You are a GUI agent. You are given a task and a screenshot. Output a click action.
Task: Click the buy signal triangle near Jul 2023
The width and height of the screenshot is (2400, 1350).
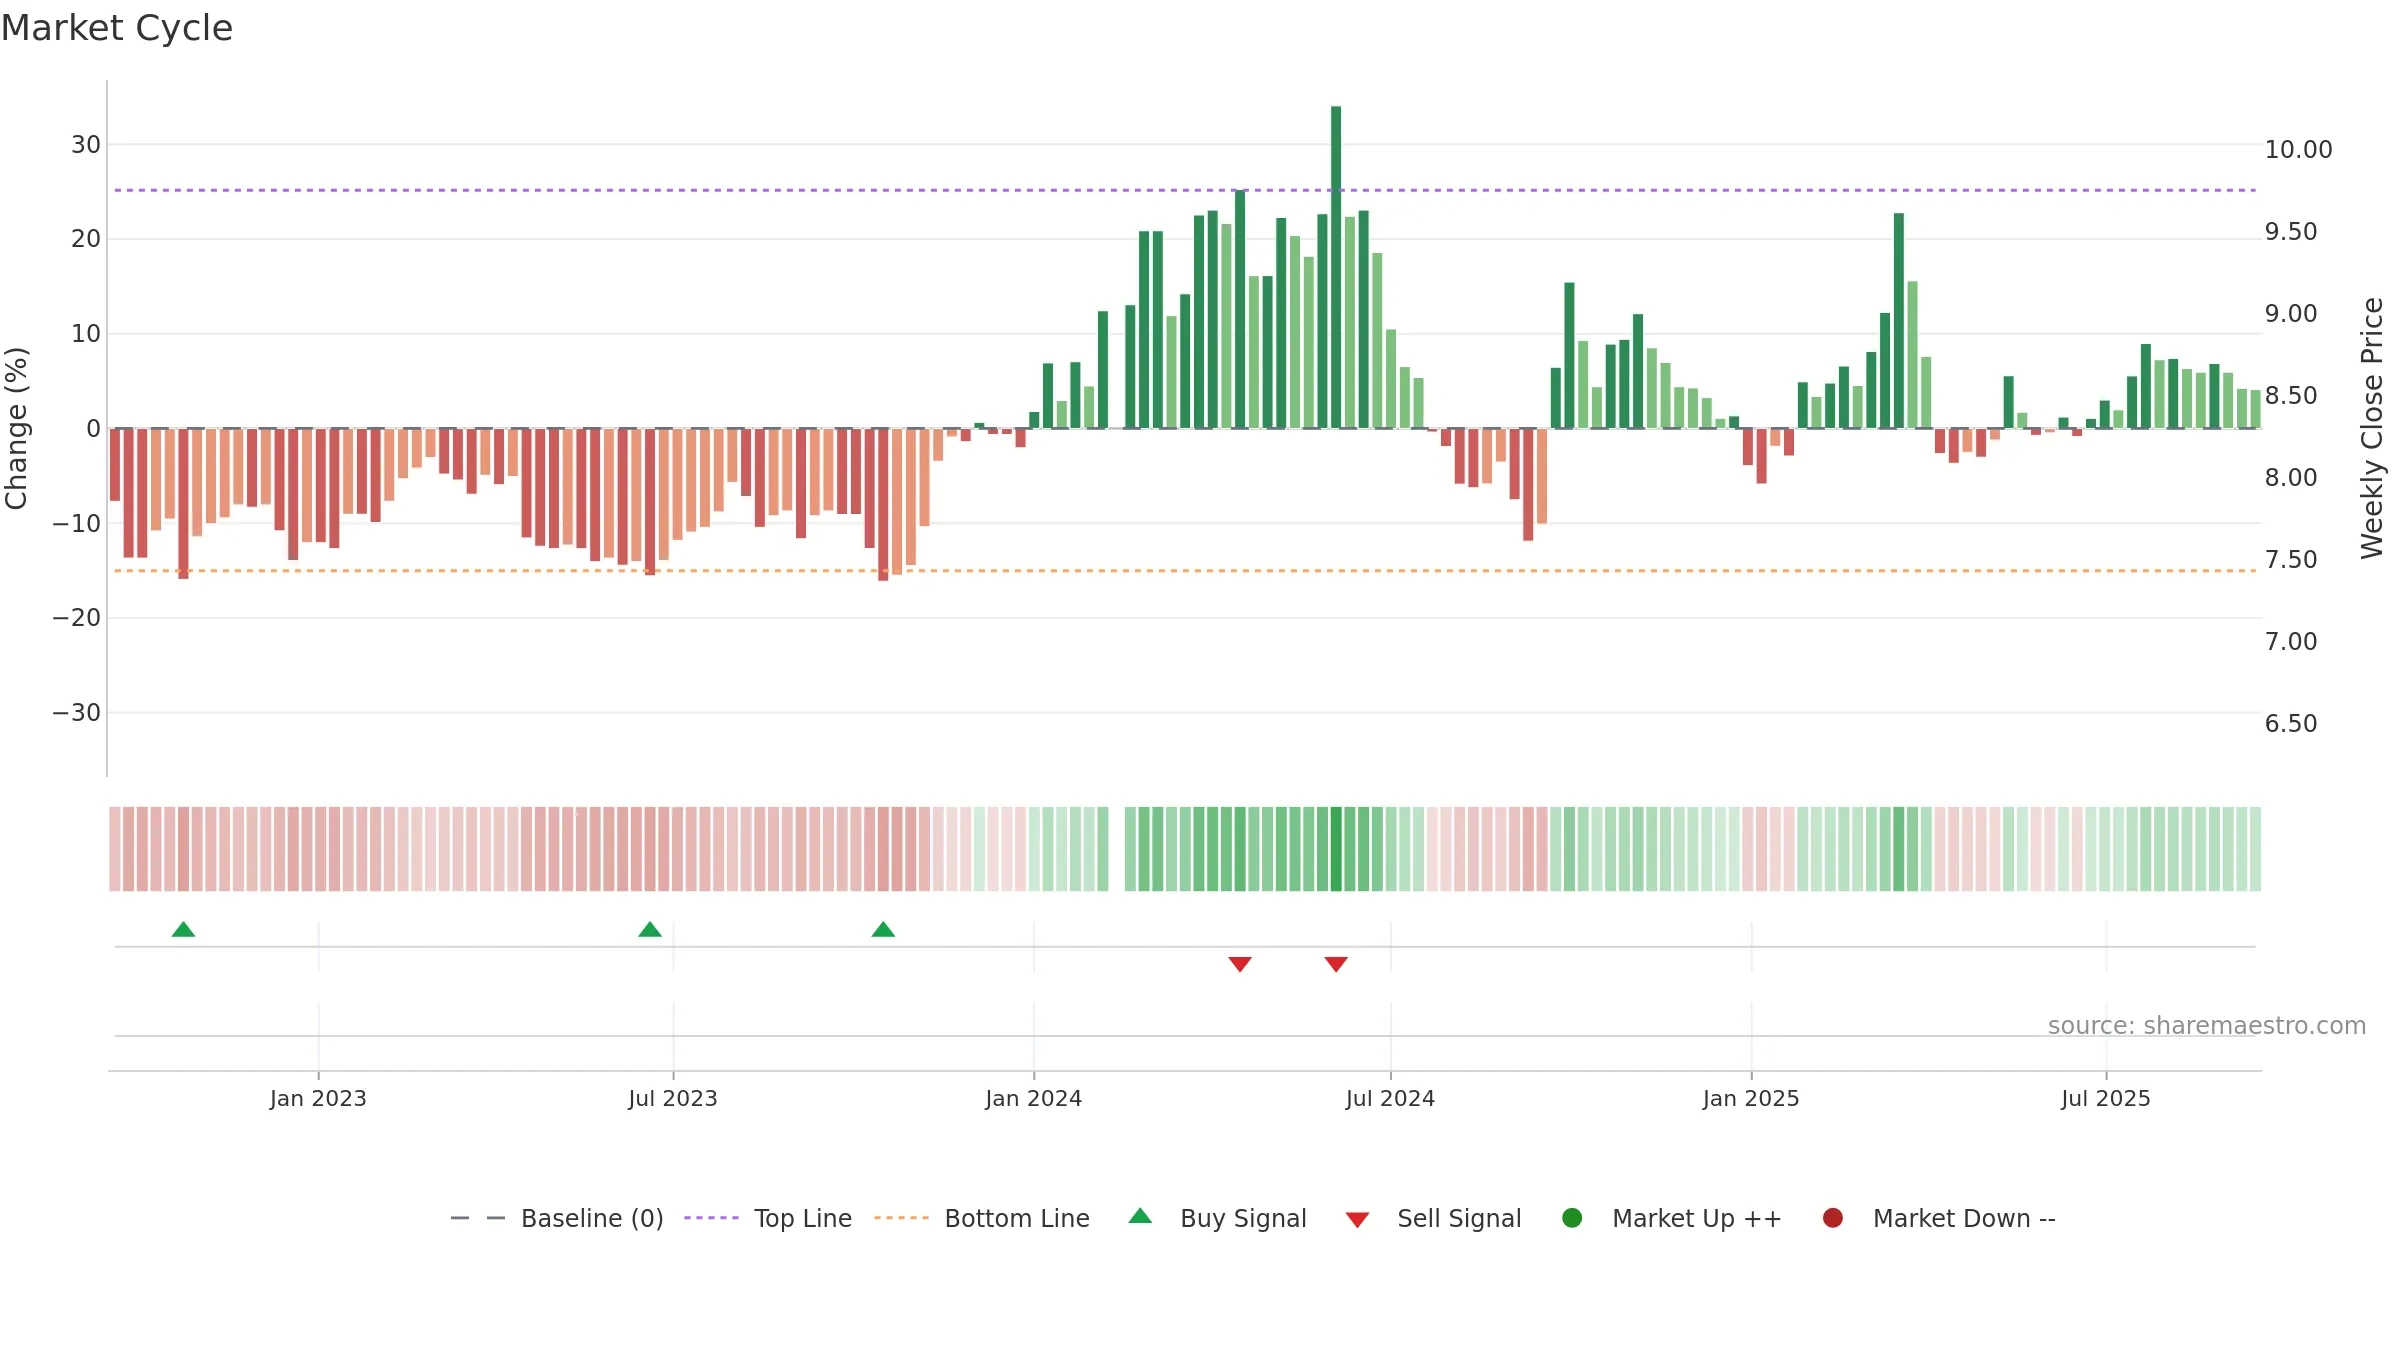pos(650,930)
